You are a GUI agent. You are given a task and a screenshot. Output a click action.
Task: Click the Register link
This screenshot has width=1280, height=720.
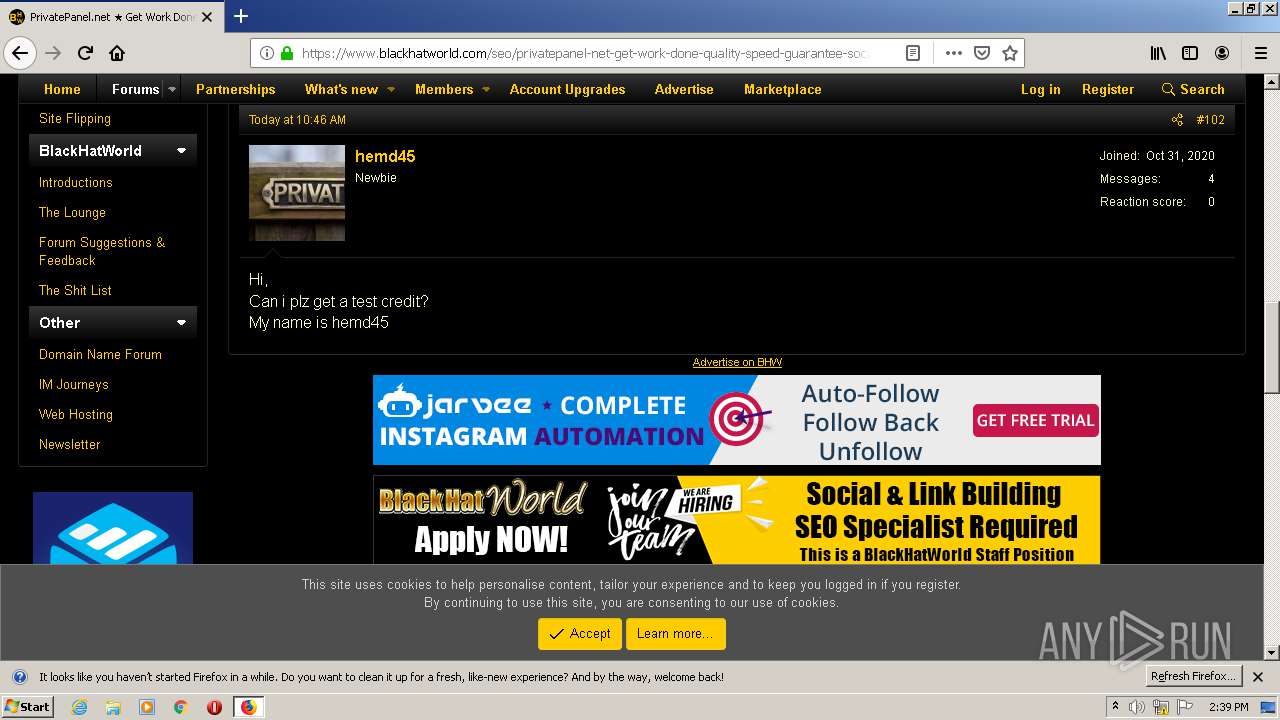click(1108, 89)
